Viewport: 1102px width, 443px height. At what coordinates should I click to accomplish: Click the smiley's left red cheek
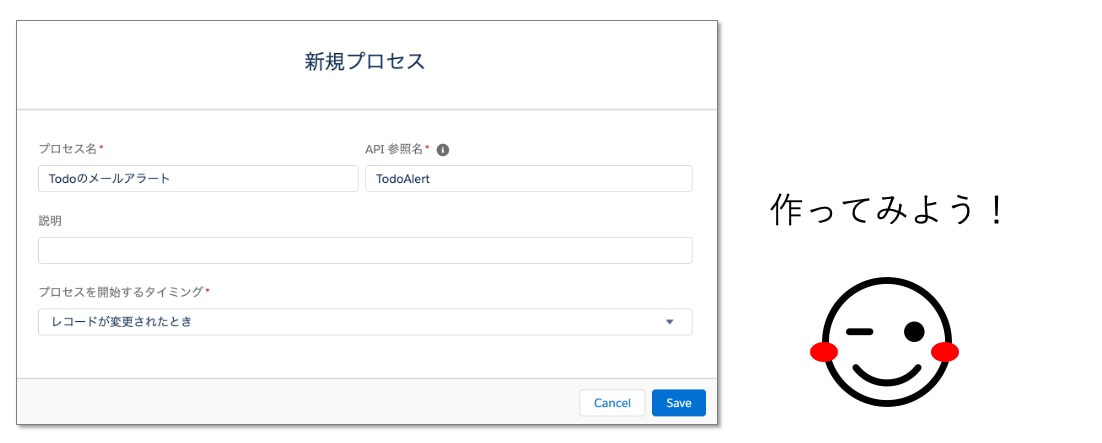coord(824,352)
